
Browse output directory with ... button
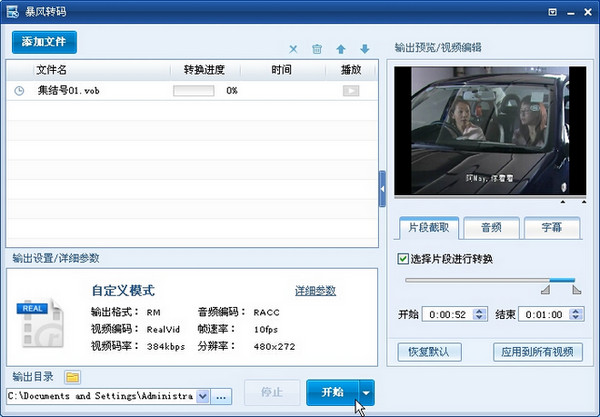(221, 397)
